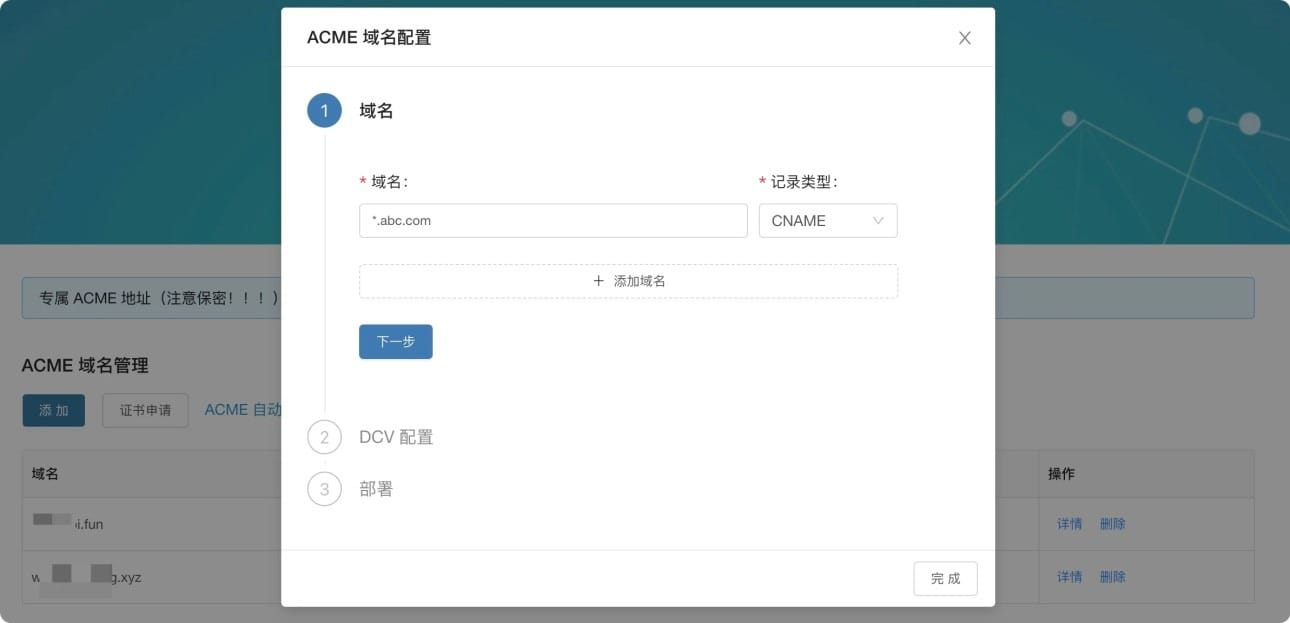Click the step 1 circle icon
Screen dimensions: 1290x623
click(x=324, y=111)
